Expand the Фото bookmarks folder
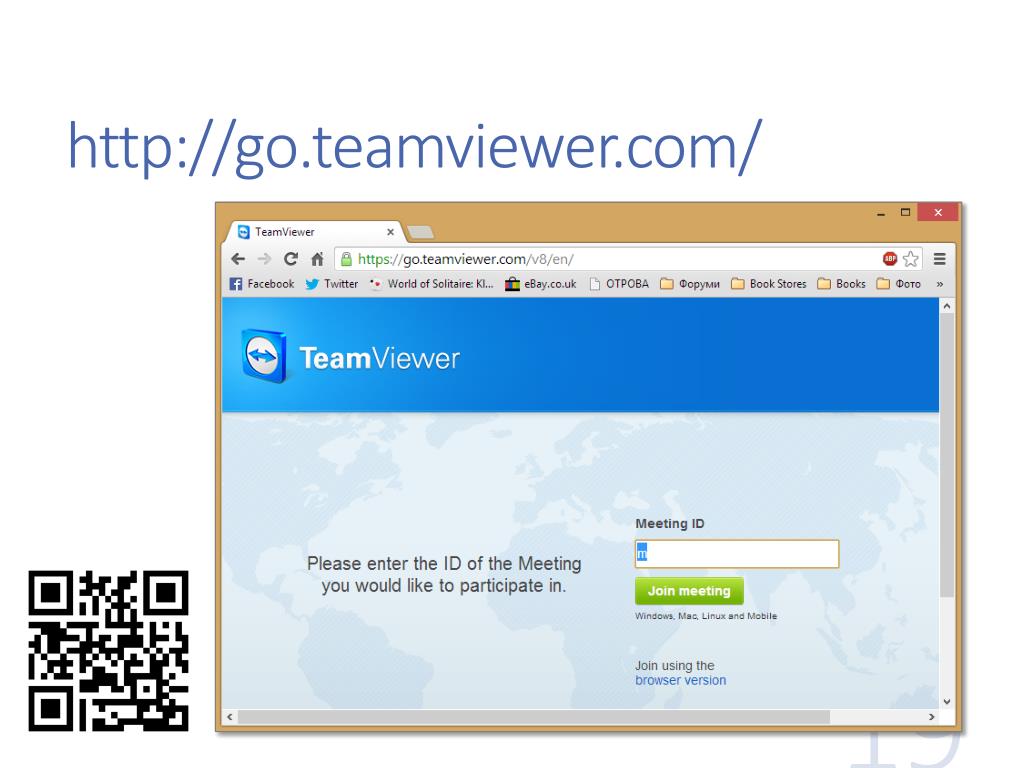The width and height of the screenshot is (1024, 768). pos(899,284)
